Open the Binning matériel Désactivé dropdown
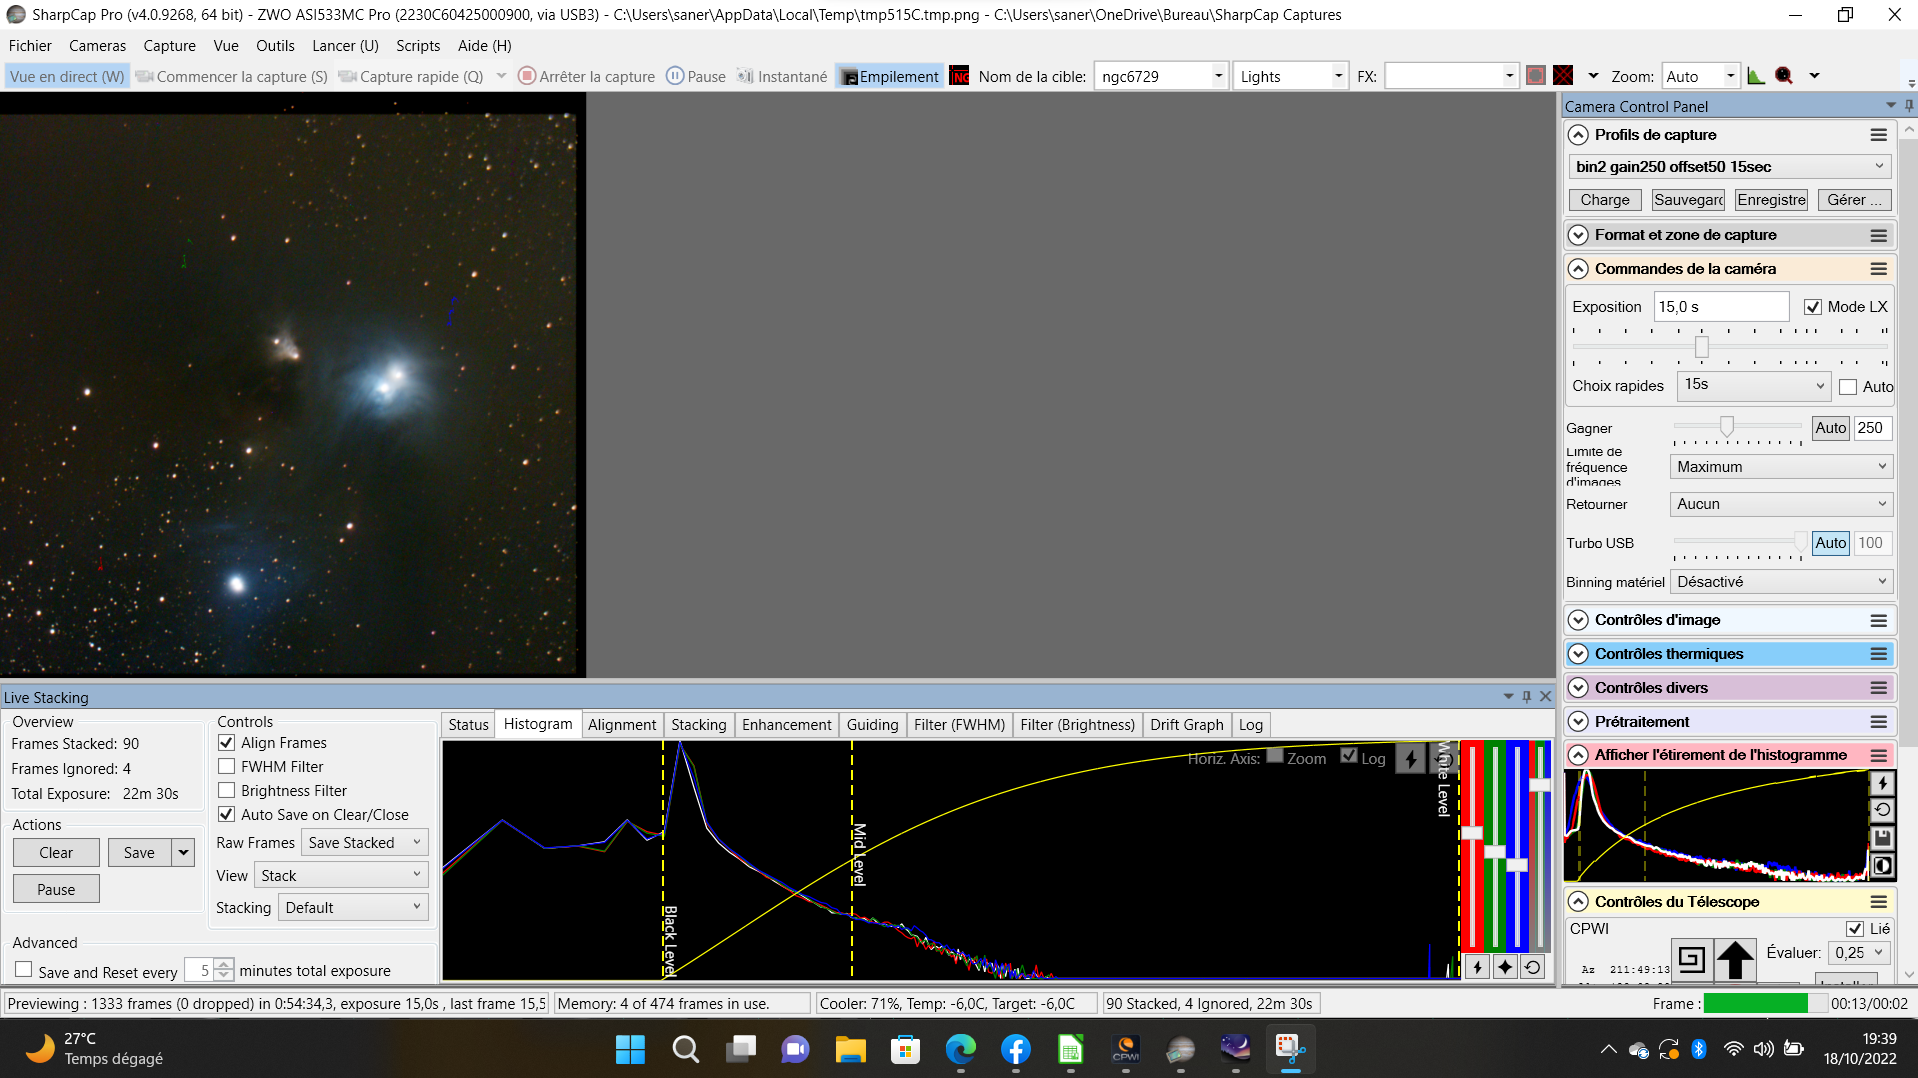 (x=1781, y=582)
